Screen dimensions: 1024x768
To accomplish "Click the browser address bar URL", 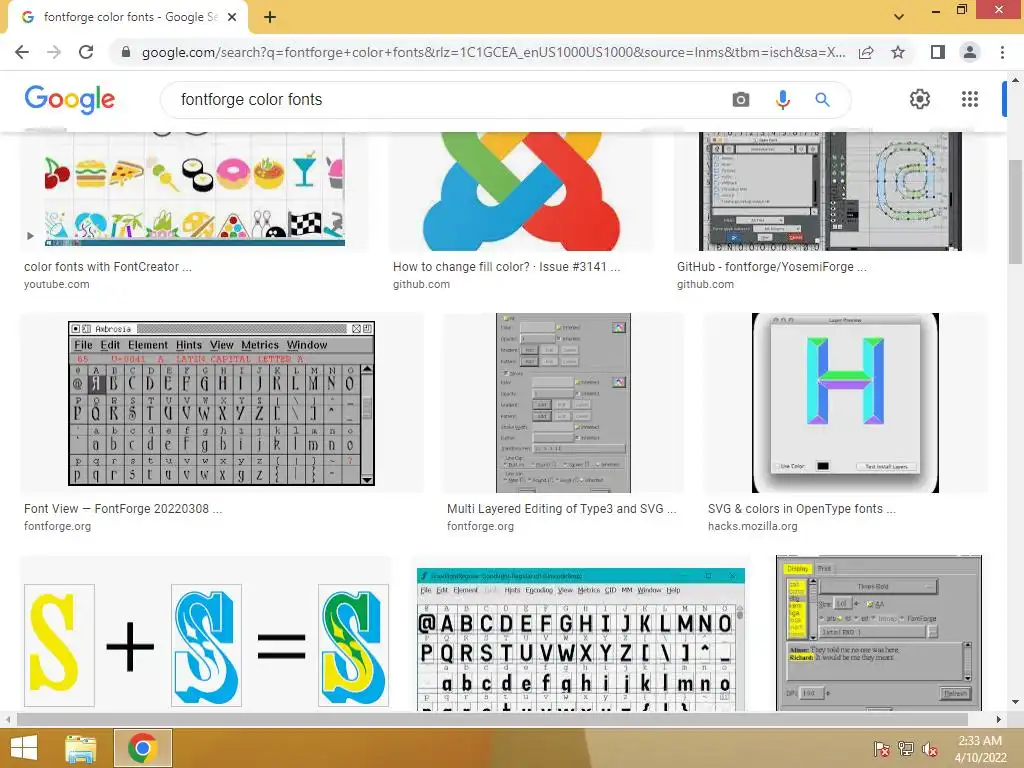I will click(x=493, y=52).
